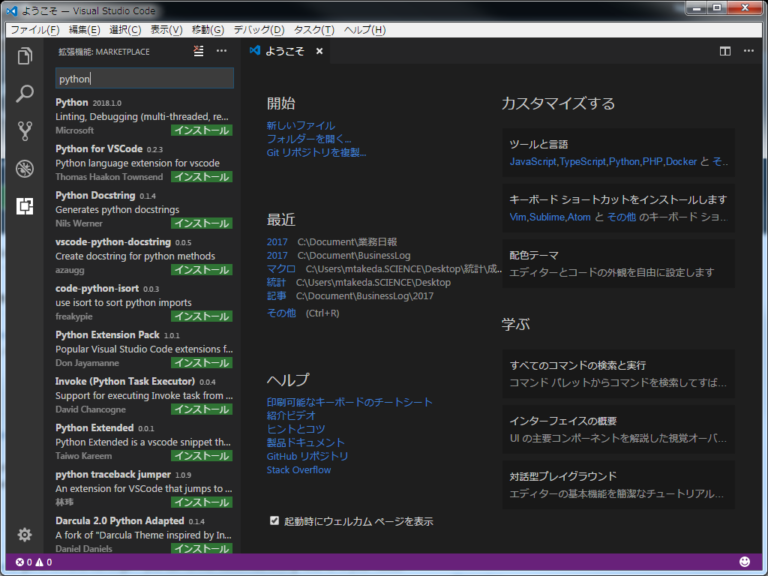The height and width of the screenshot is (576, 768).
Task: Clear extension search results icon
Action: pyautogui.click(x=198, y=51)
